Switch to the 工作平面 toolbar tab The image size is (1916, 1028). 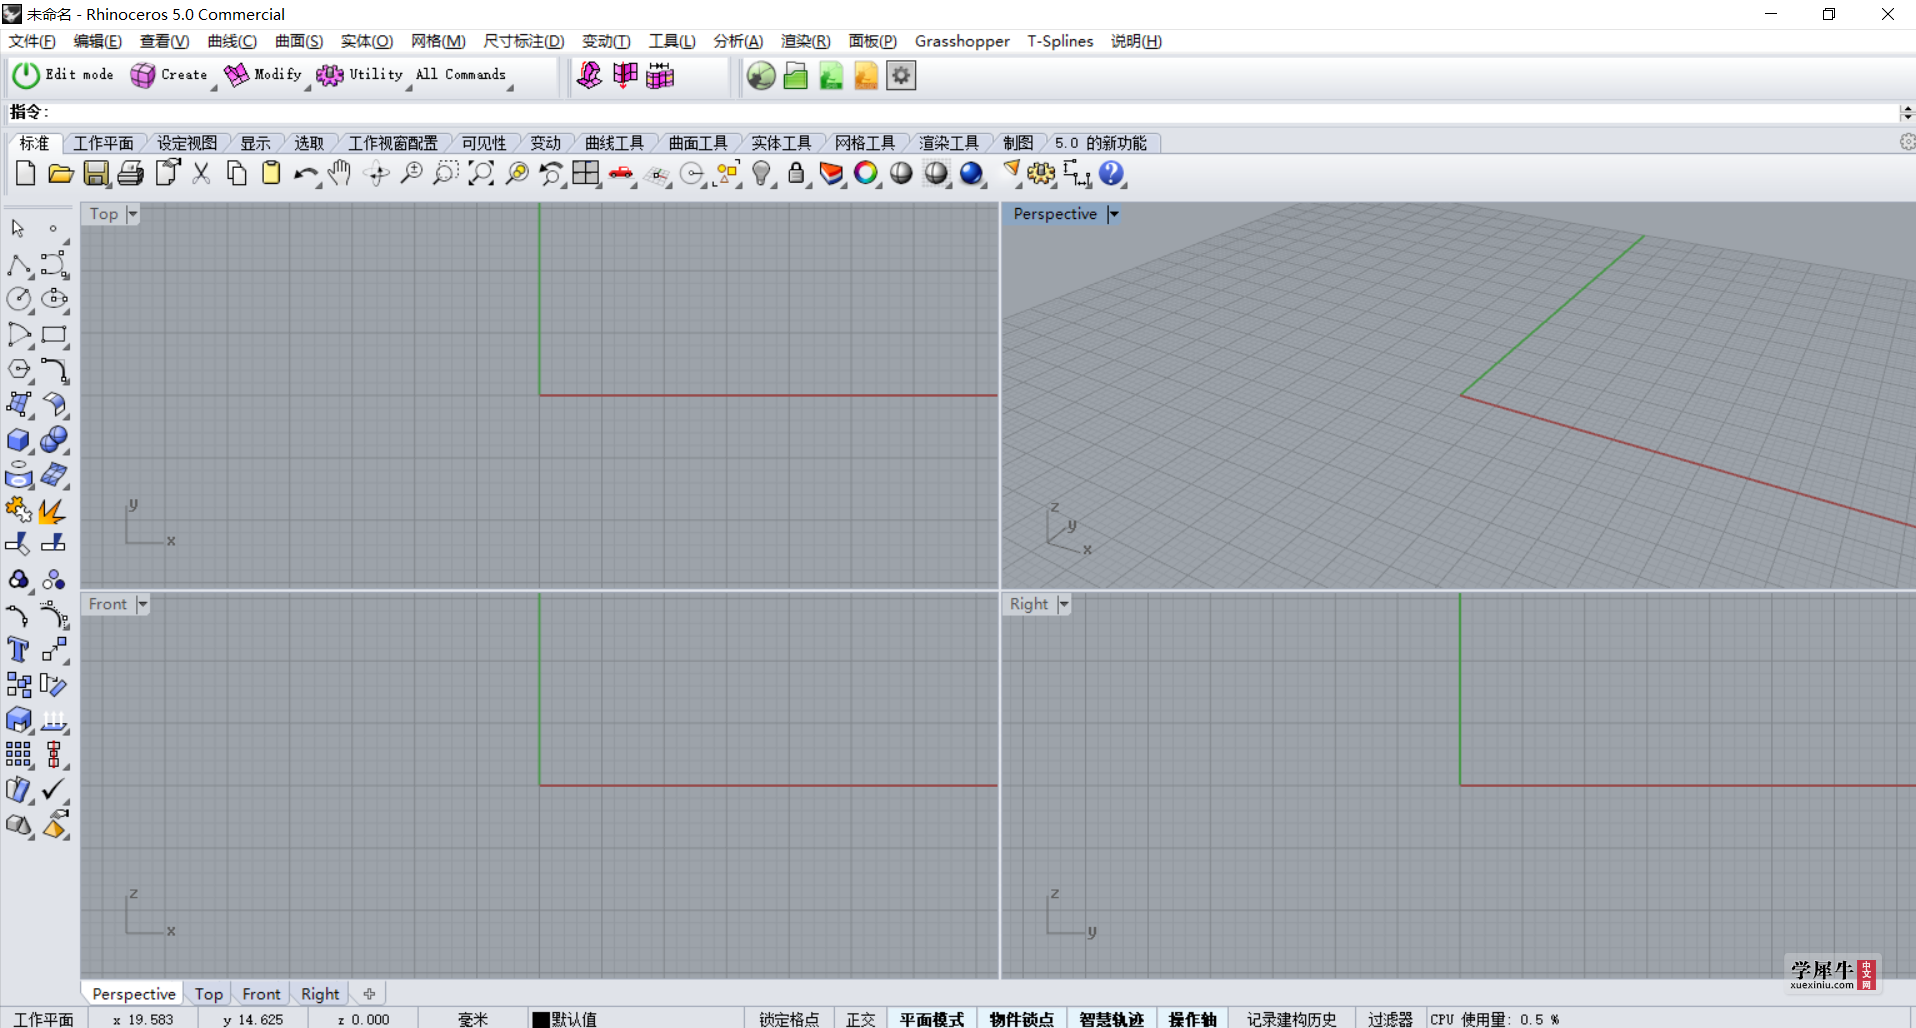tap(103, 143)
